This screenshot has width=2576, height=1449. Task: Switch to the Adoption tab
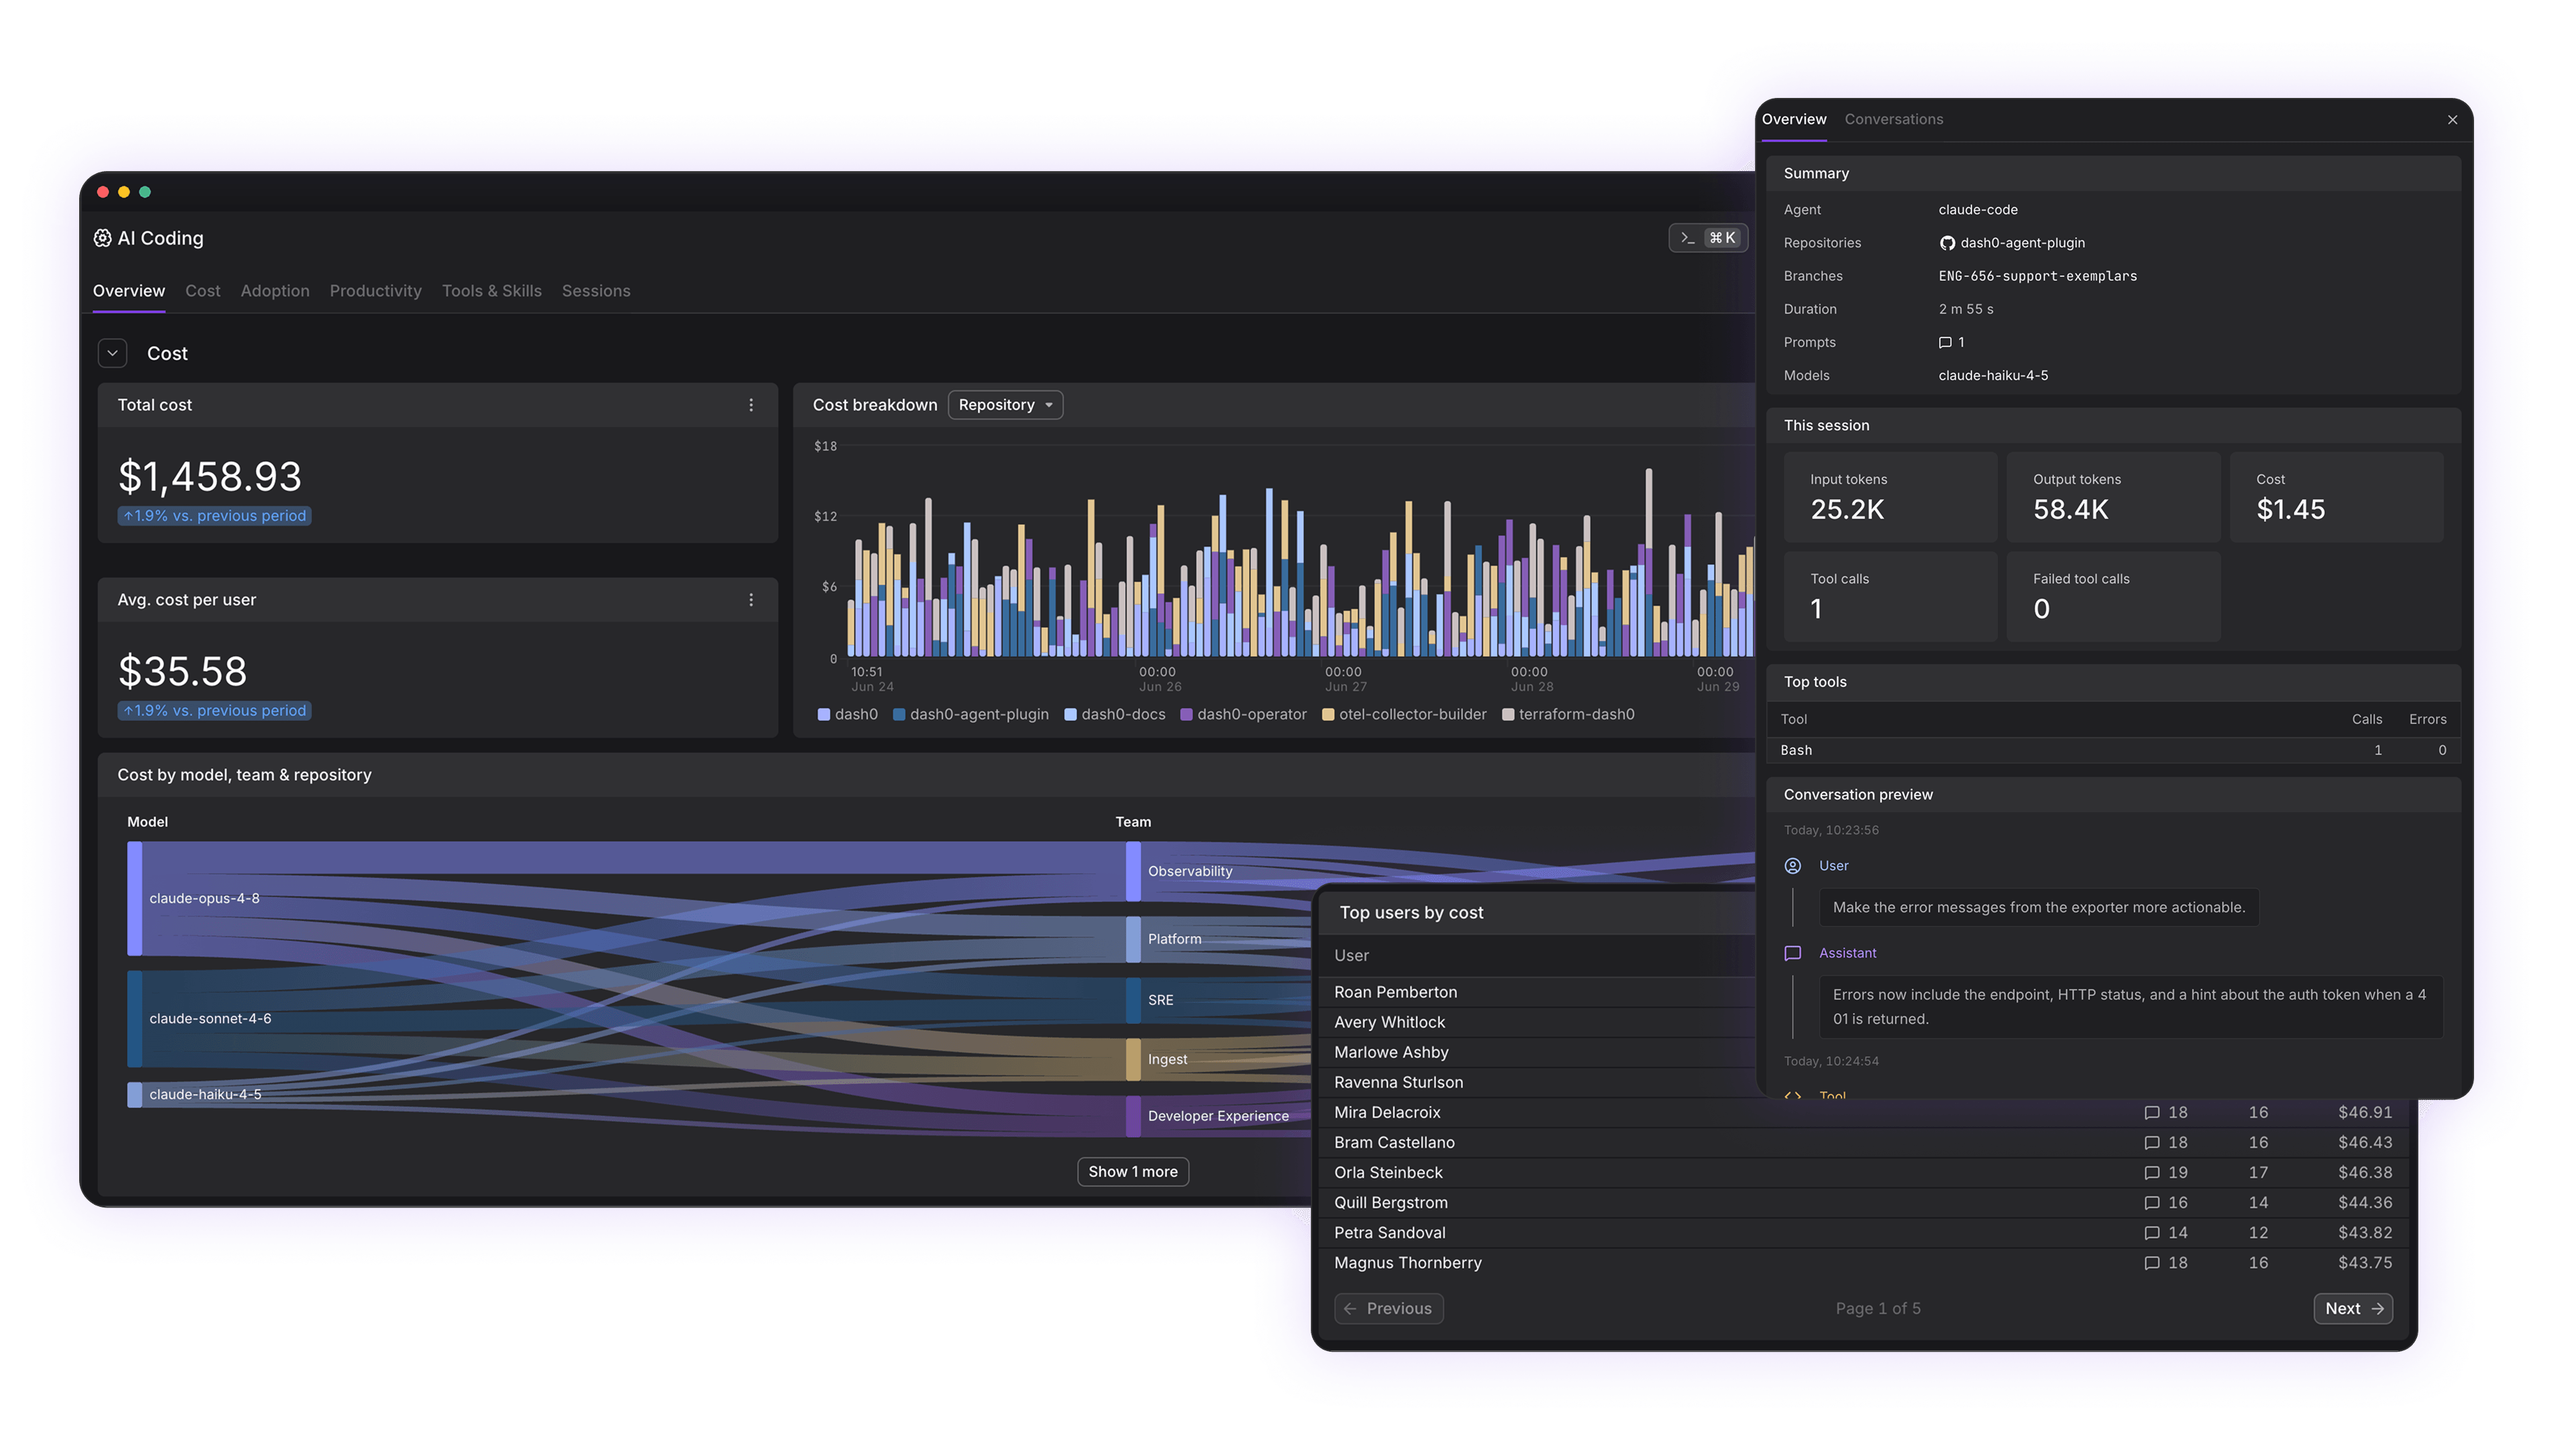[275, 291]
